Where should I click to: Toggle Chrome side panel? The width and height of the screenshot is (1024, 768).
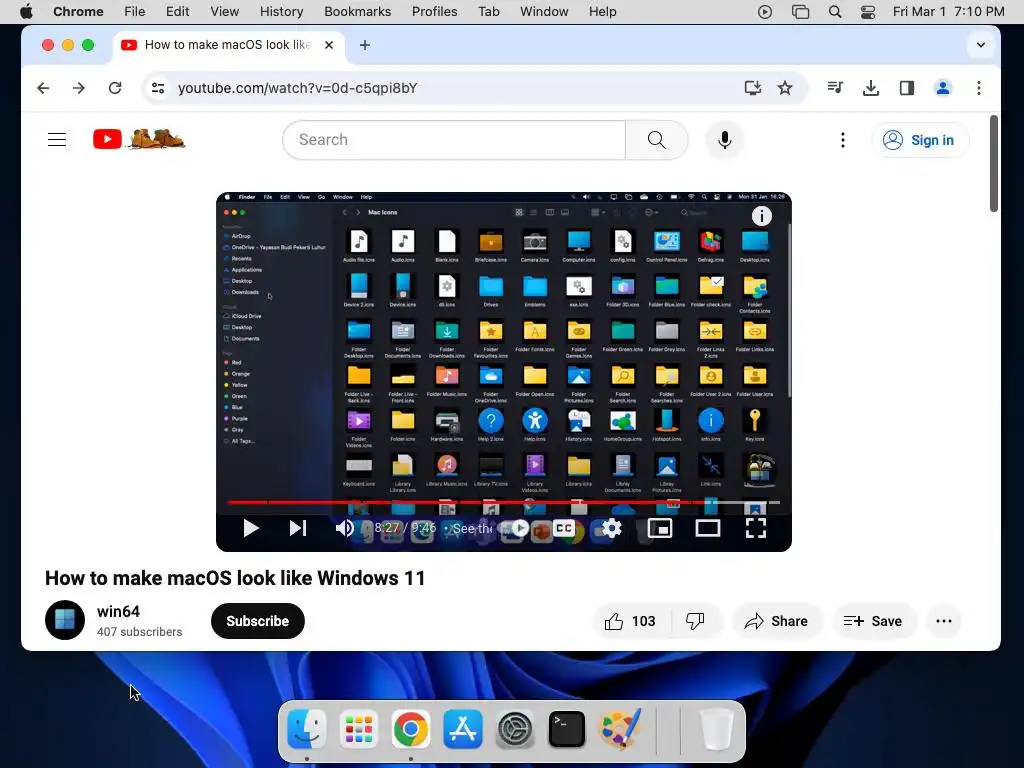coord(906,88)
